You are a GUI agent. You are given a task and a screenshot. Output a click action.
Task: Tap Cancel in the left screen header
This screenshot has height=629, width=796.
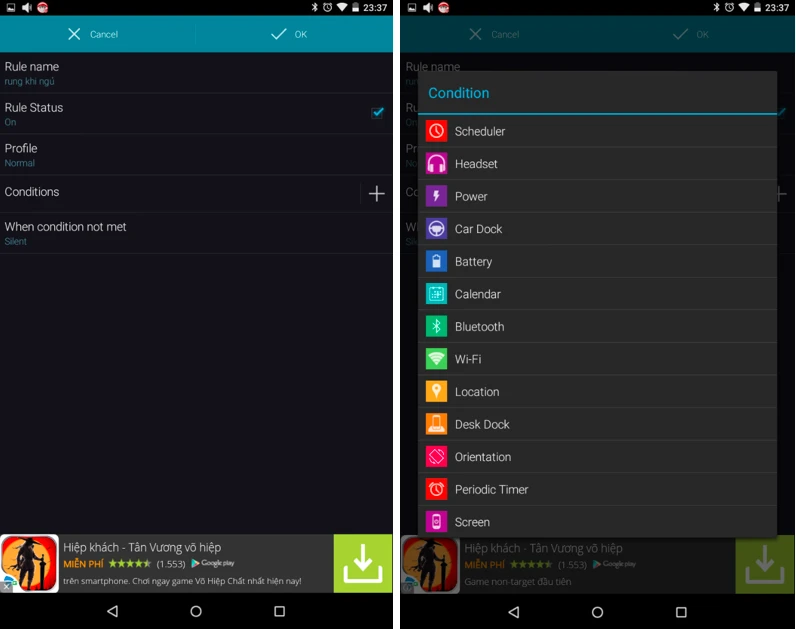[x=93, y=34]
